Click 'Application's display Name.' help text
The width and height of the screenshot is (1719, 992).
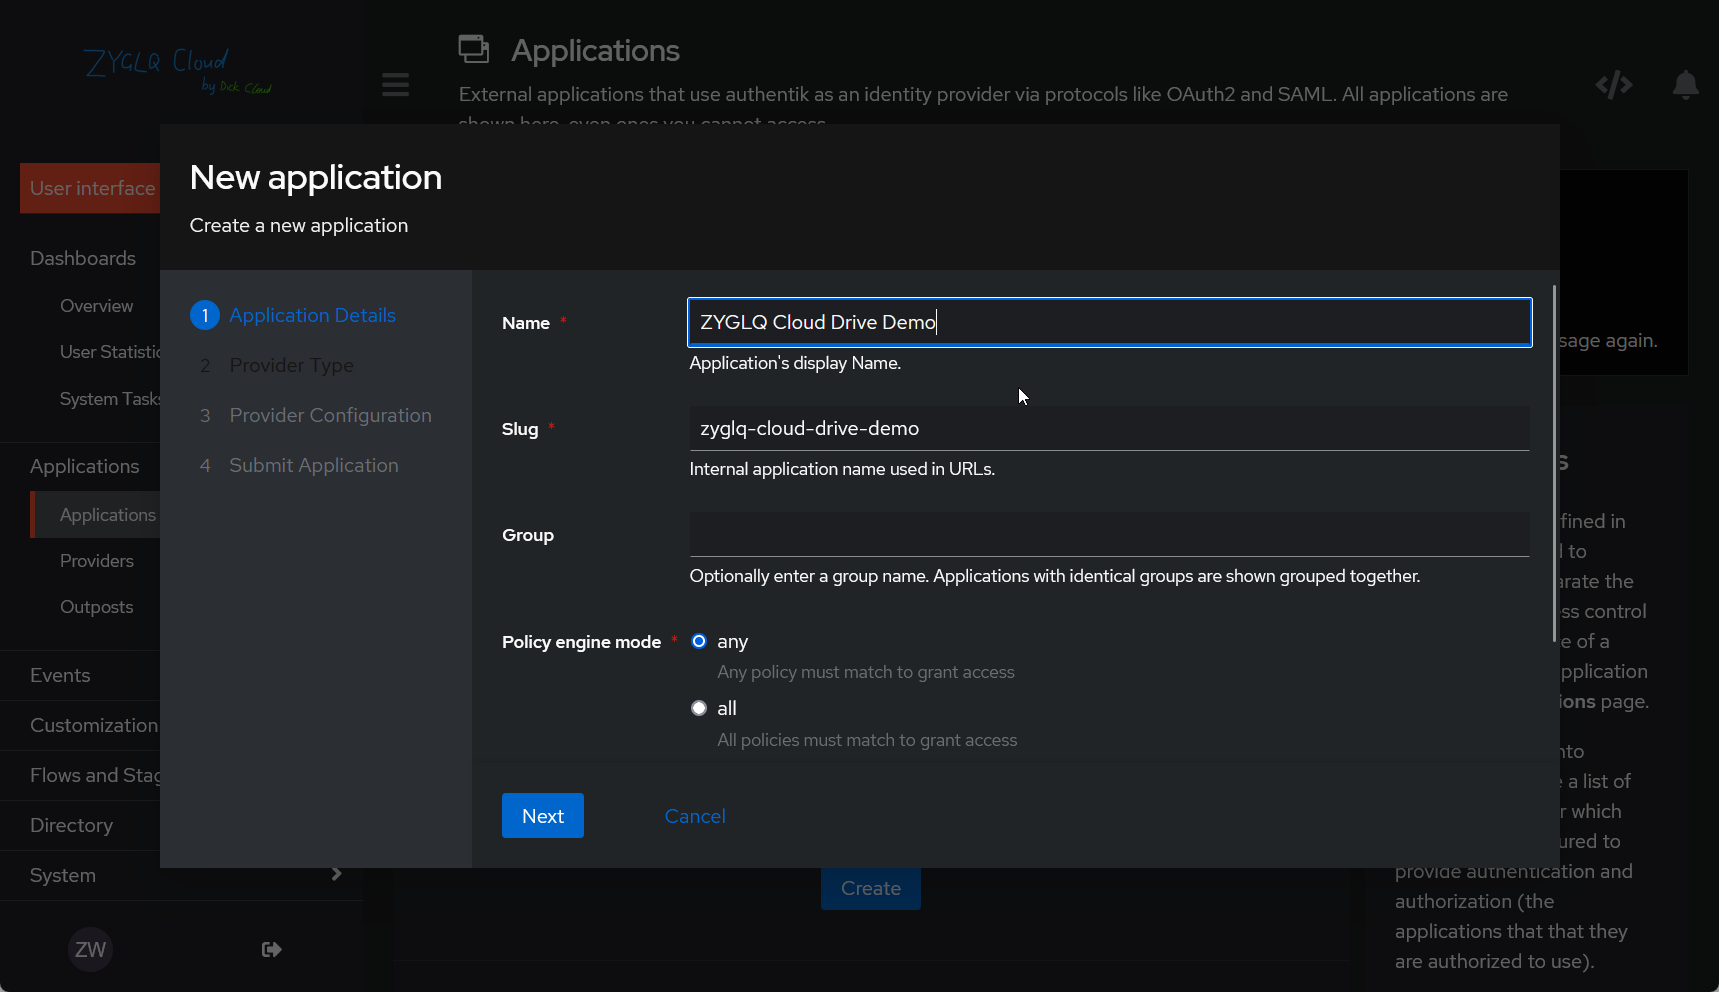(795, 363)
